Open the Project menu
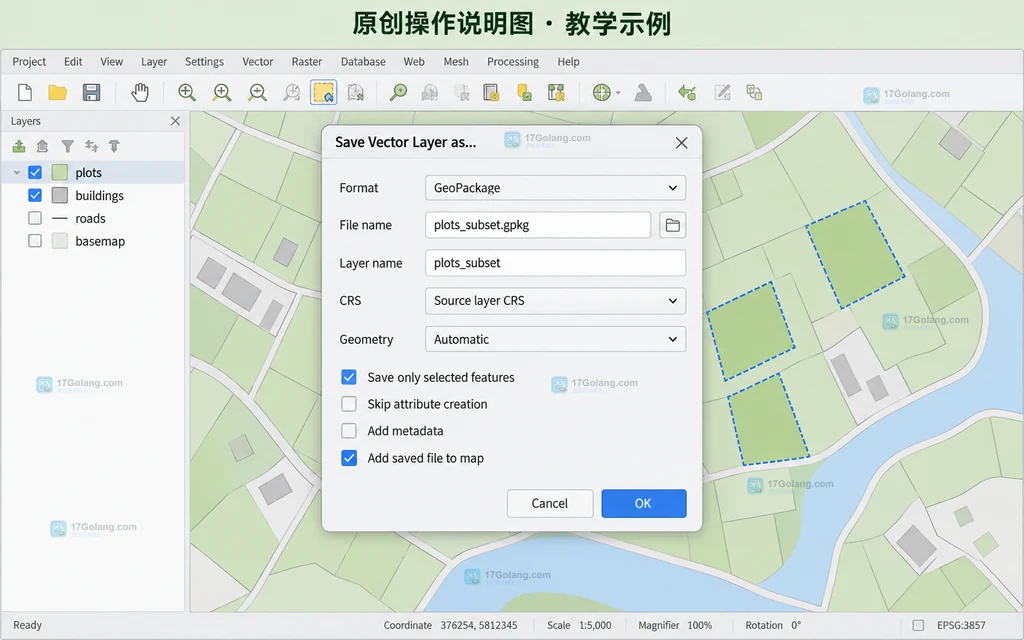The image size is (1024, 640). pos(29,61)
